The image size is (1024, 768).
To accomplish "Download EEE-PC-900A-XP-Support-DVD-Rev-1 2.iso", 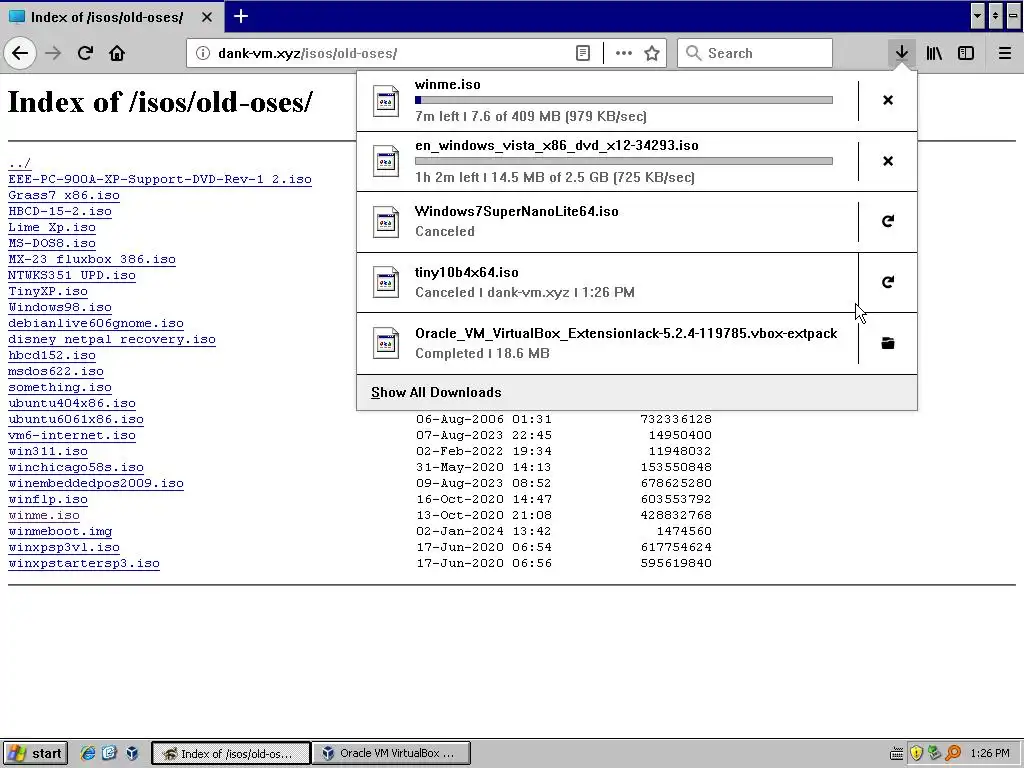I will click(x=159, y=179).
